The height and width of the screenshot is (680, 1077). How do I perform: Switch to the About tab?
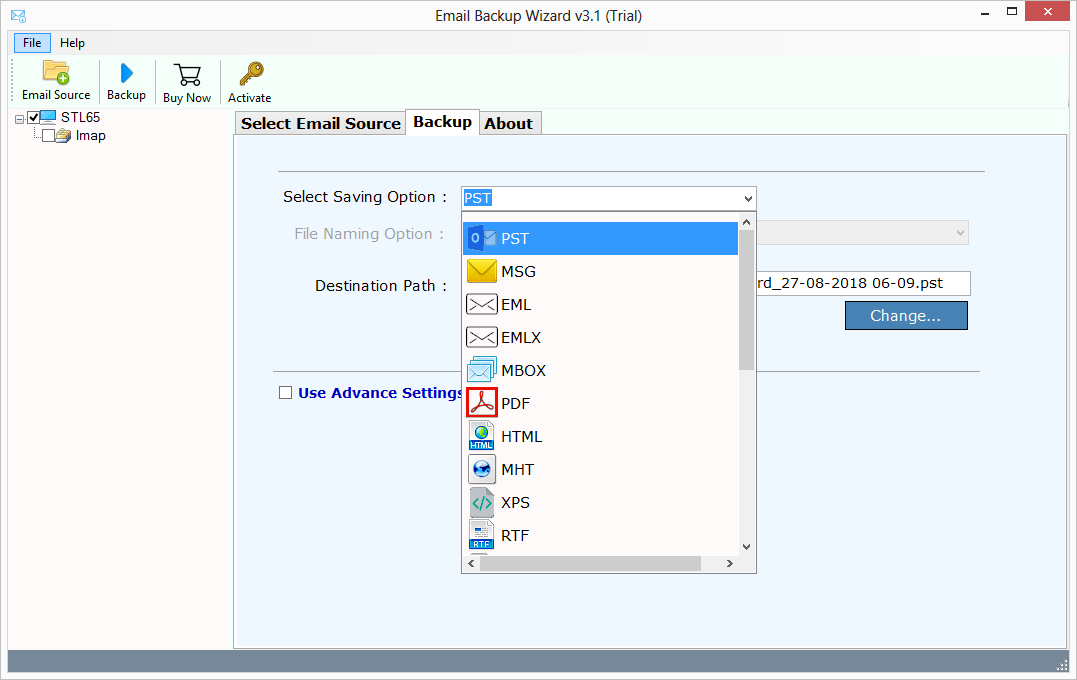(x=508, y=123)
